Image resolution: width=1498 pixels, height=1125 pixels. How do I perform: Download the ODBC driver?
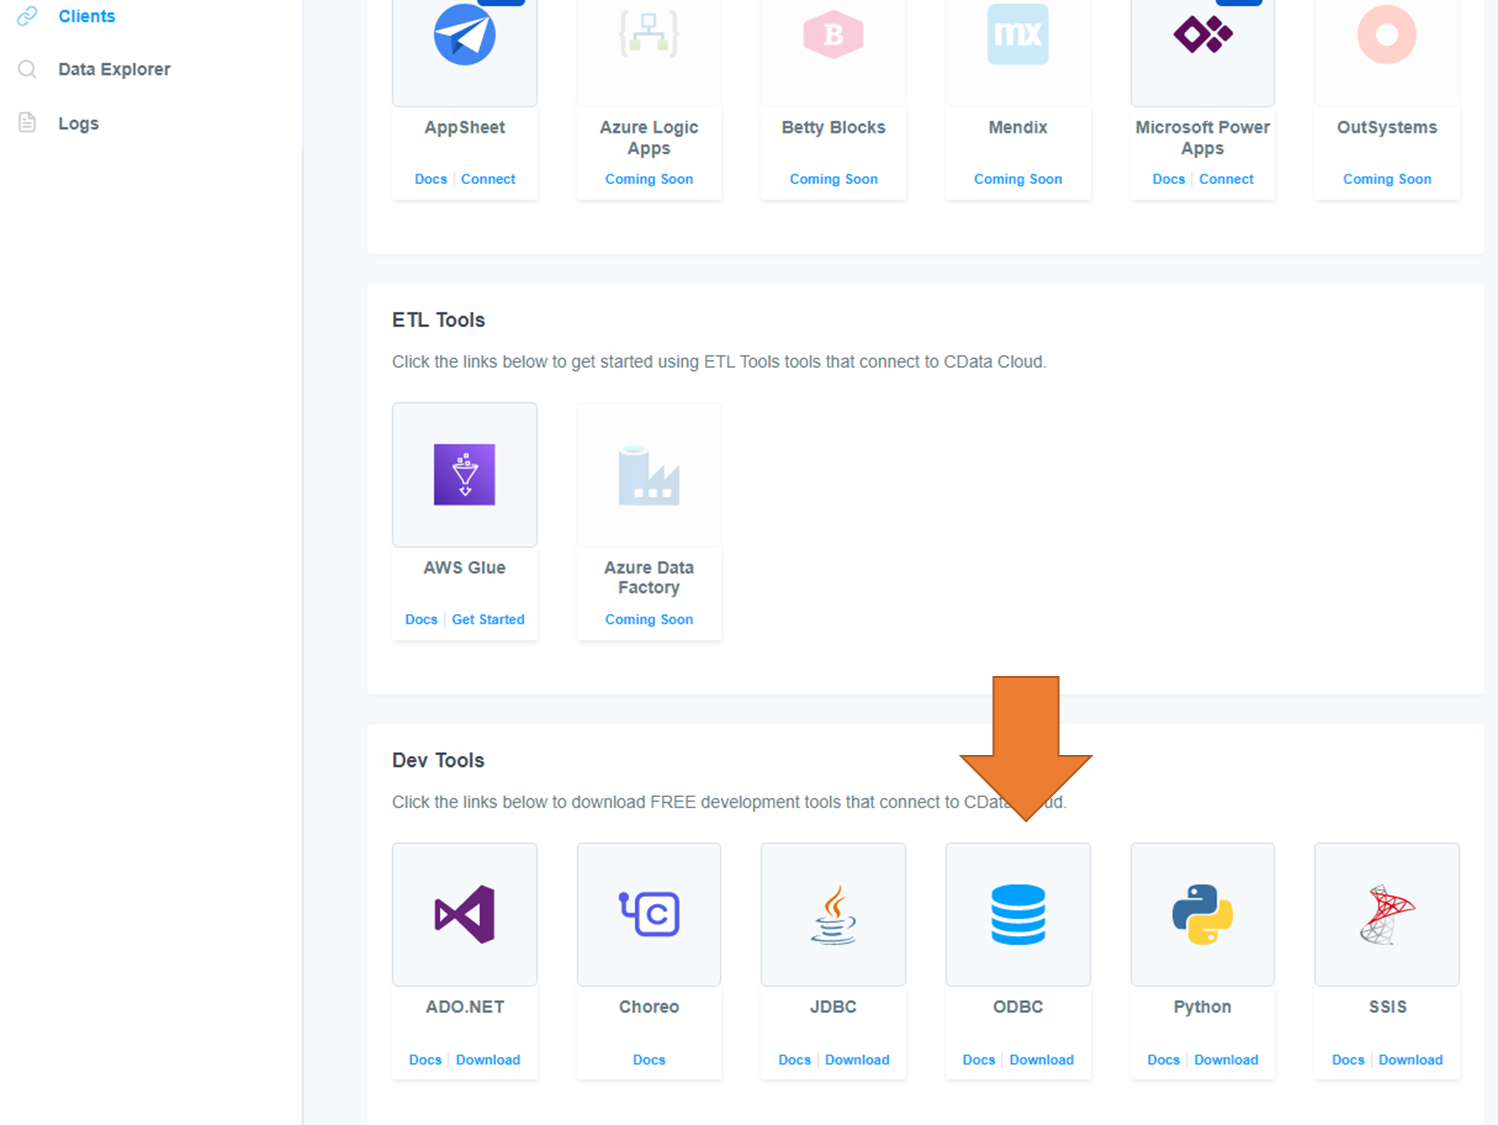coord(1041,1059)
